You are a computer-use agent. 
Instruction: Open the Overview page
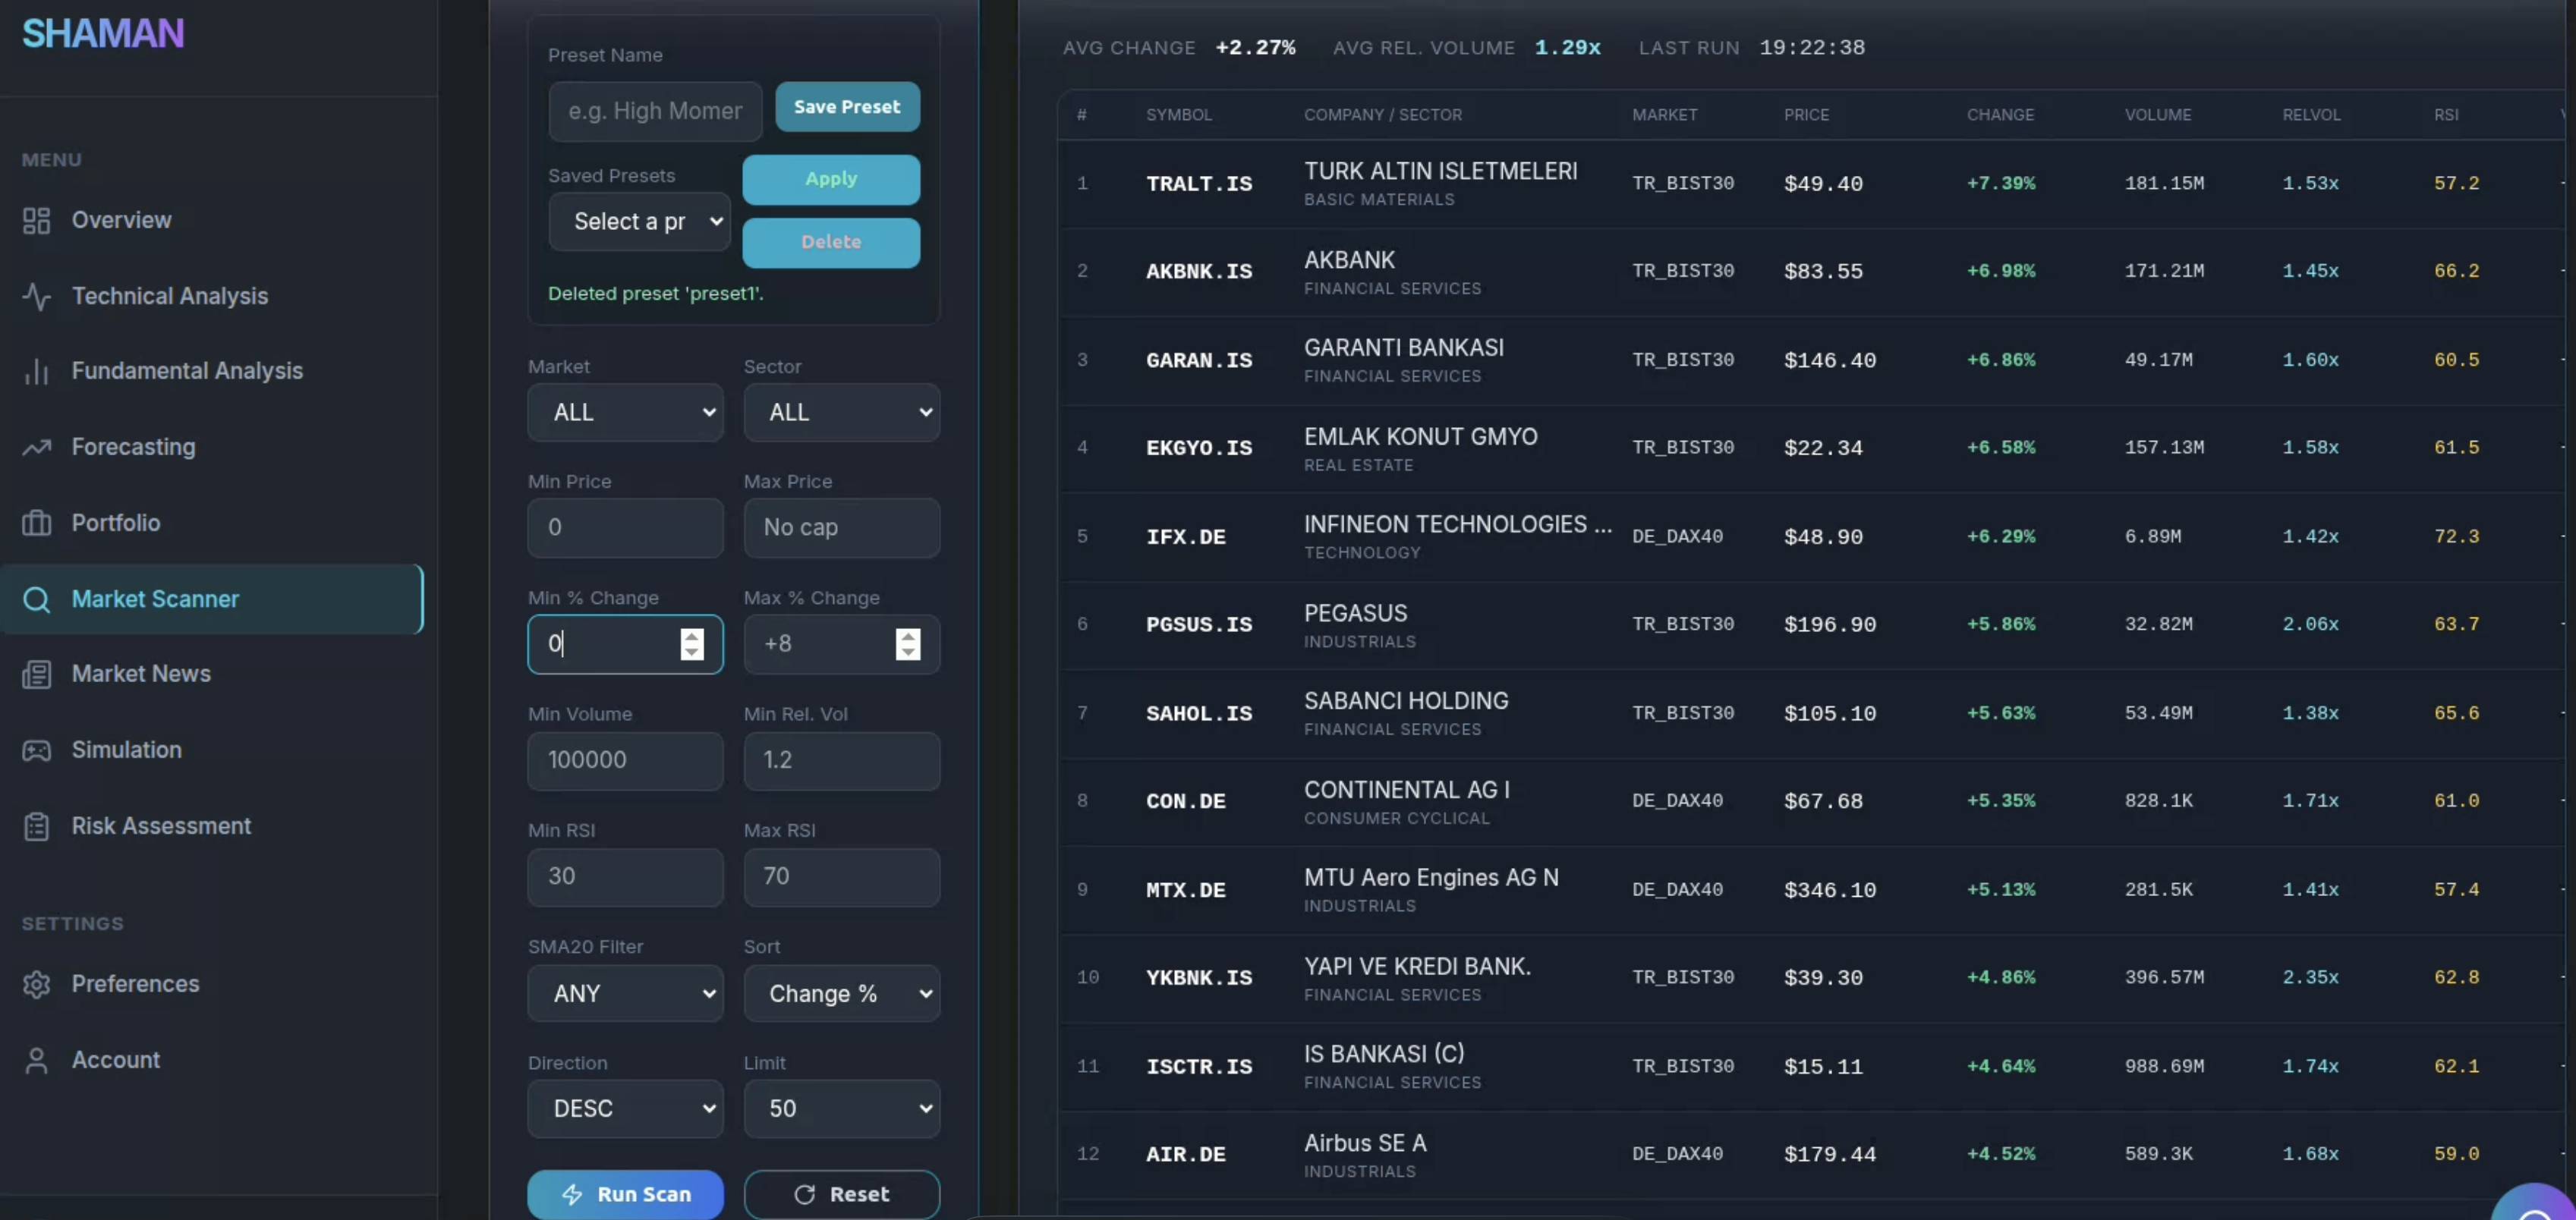click(121, 220)
